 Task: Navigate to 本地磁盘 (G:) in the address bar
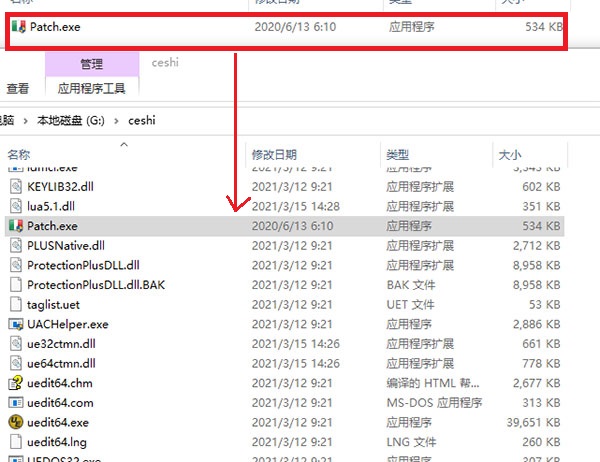[69, 120]
